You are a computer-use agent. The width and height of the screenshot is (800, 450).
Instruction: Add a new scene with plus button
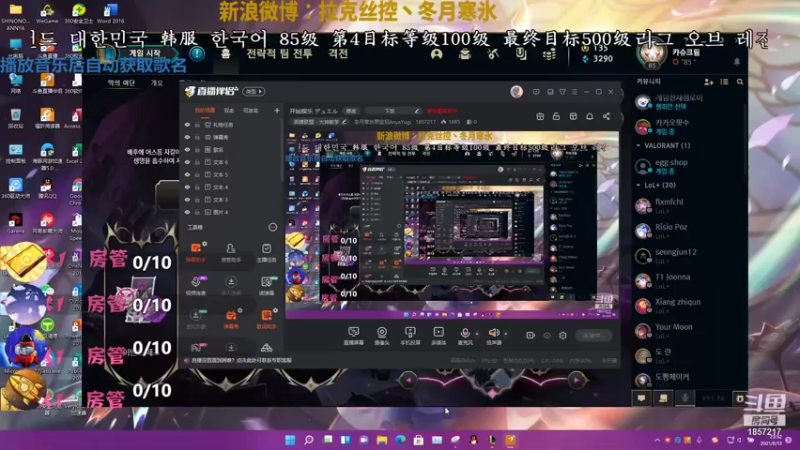pos(277,110)
